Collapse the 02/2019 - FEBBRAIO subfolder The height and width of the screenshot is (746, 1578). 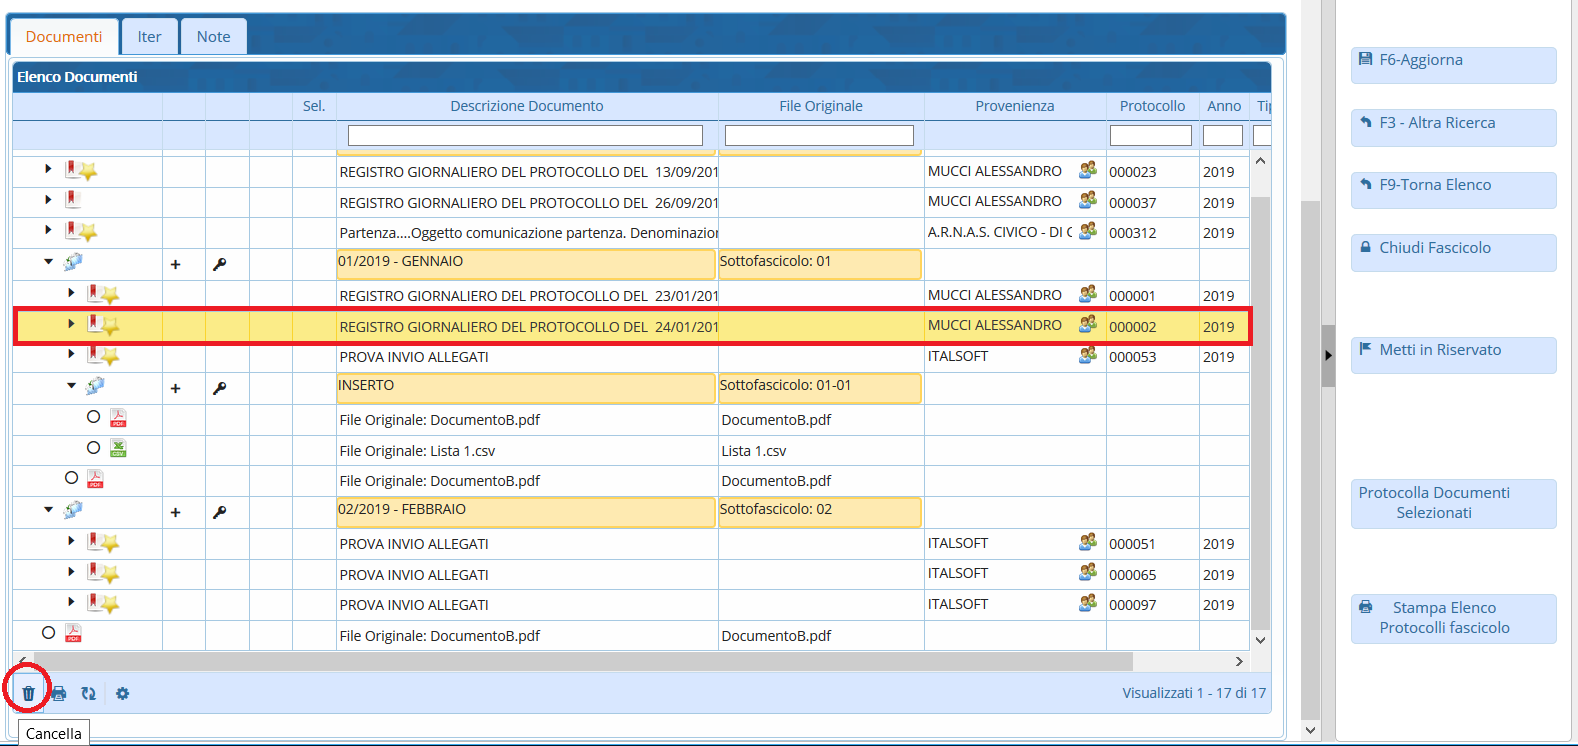48,510
